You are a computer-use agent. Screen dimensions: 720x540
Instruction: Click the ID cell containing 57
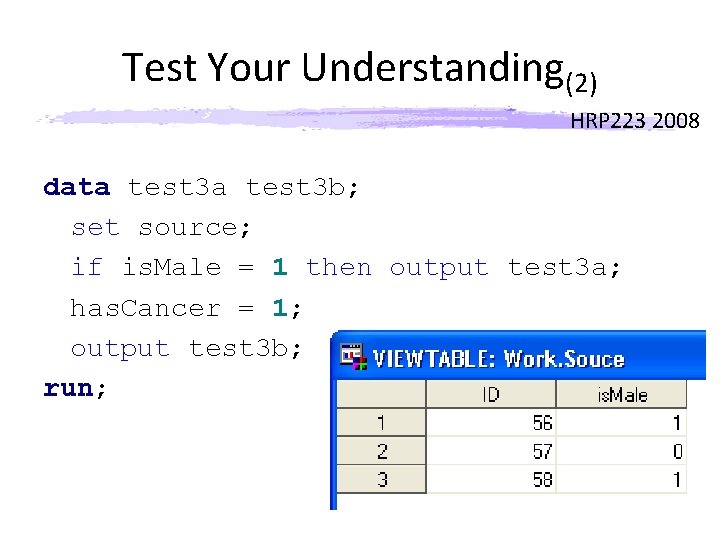tap(491, 451)
